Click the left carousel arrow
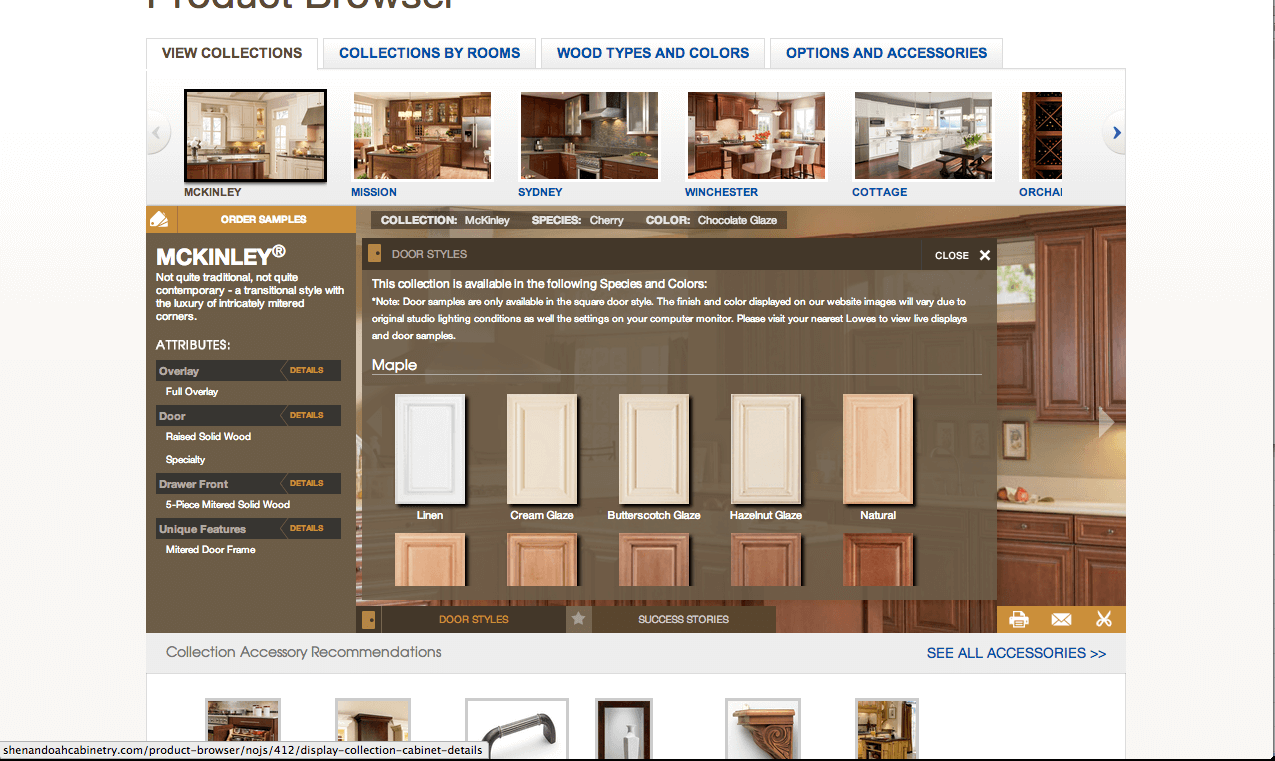 (158, 131)
